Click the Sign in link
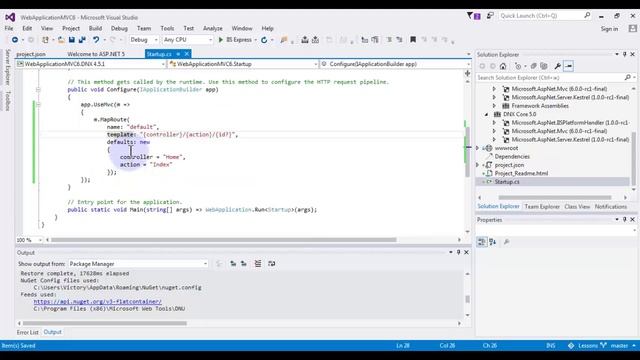The image size is (640, 360). pyautogui.click(x=609, y=29)
